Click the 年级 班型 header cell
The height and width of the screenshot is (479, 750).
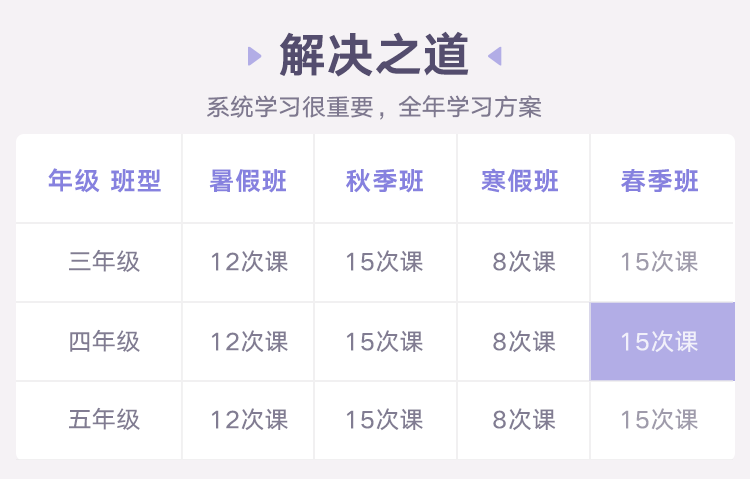(x=99, y=178)
